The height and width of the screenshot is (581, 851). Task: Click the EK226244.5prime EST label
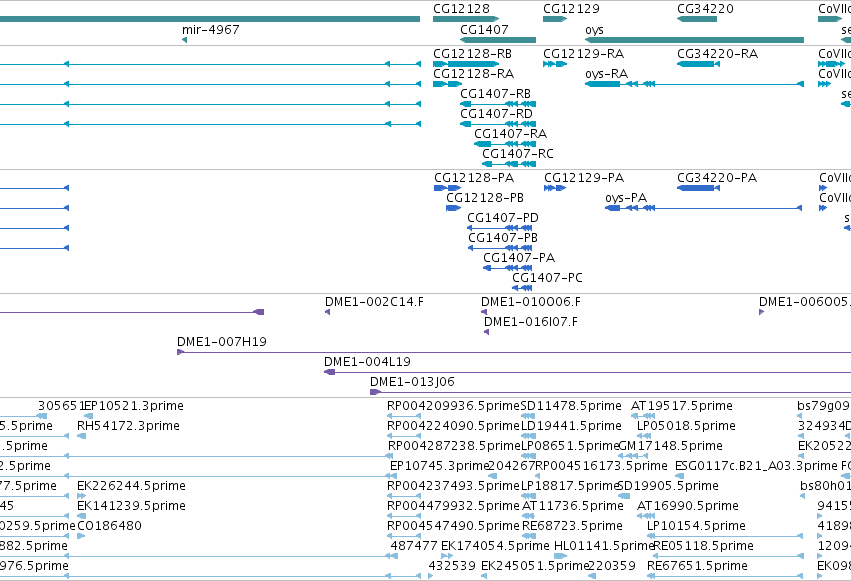(x=131, y=486)
